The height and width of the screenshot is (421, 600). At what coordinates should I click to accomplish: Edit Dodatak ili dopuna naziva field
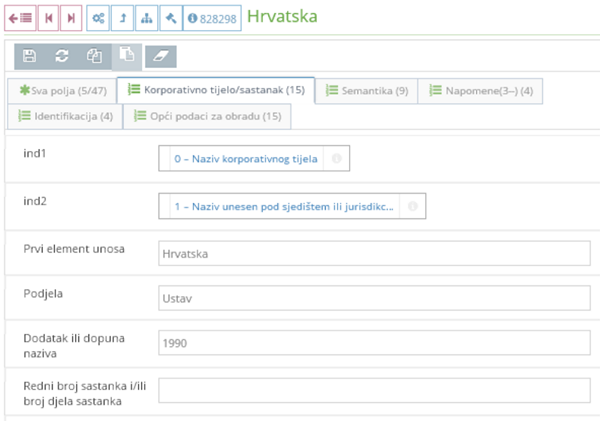point(374,343)
